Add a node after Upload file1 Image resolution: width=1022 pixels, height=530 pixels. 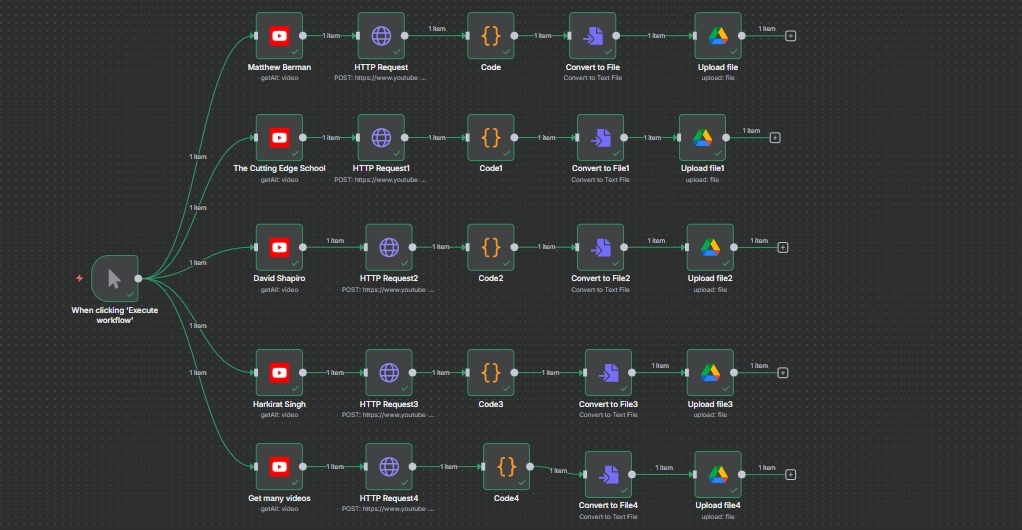775,138
